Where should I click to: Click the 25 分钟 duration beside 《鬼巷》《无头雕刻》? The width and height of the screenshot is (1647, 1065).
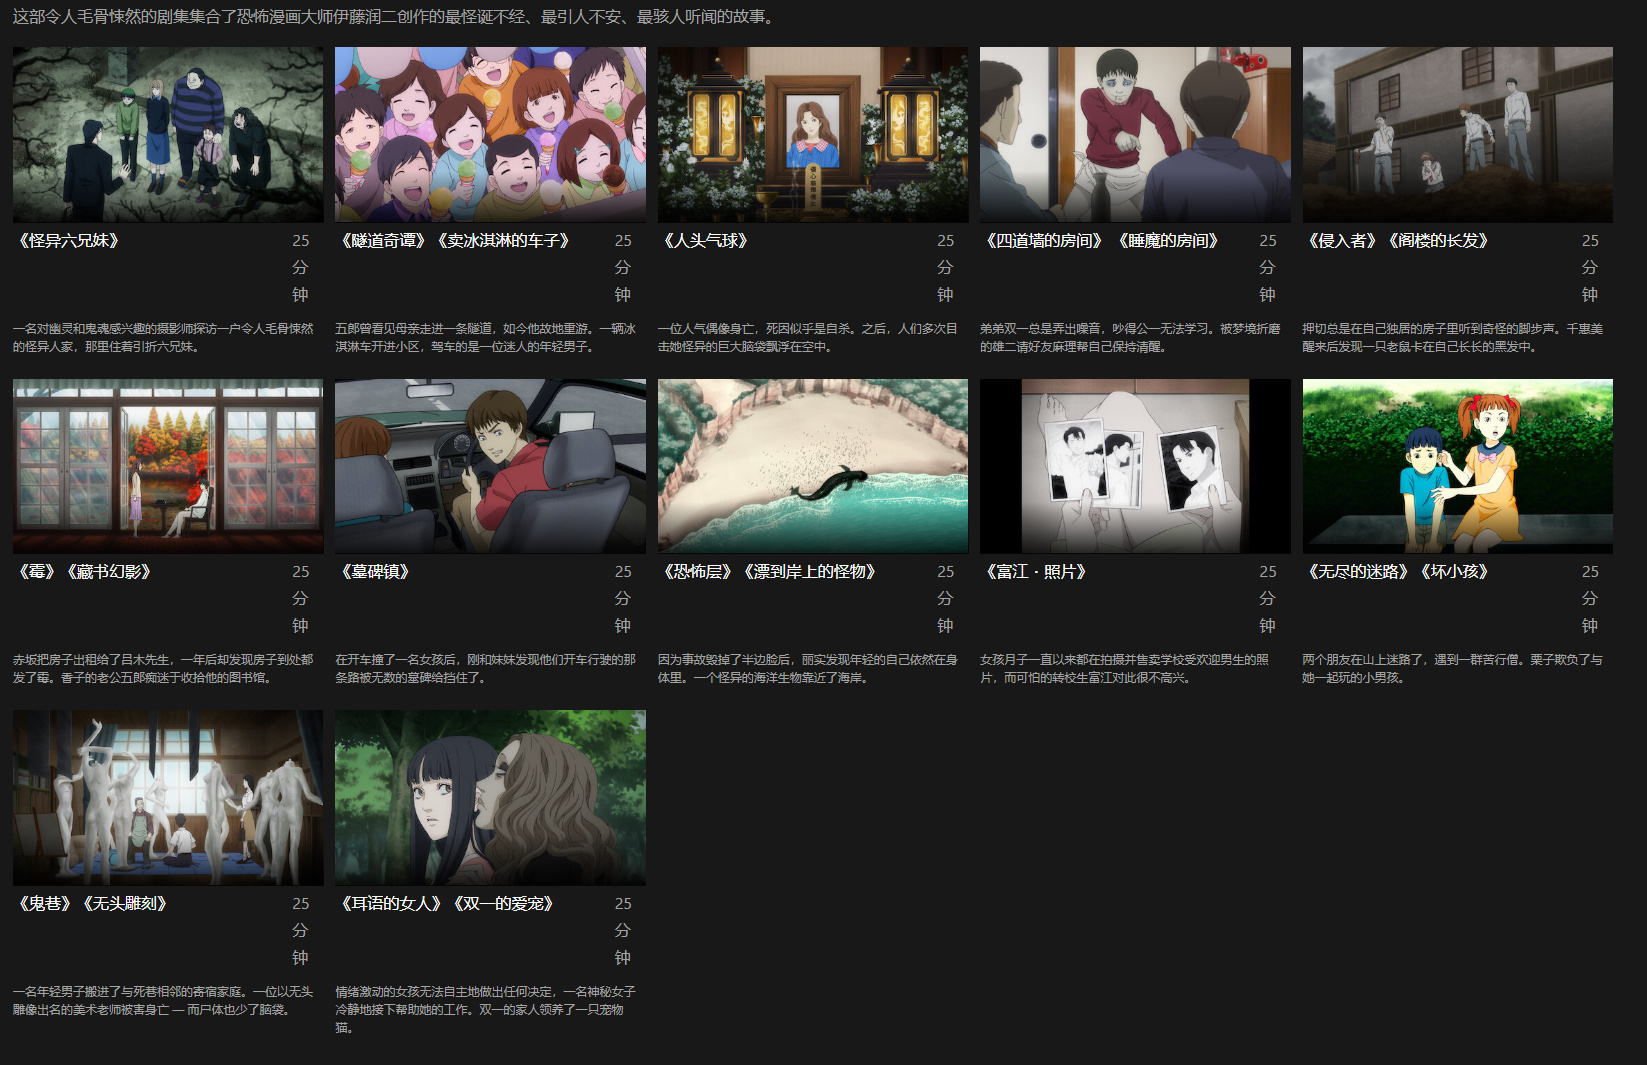point(301,931)
